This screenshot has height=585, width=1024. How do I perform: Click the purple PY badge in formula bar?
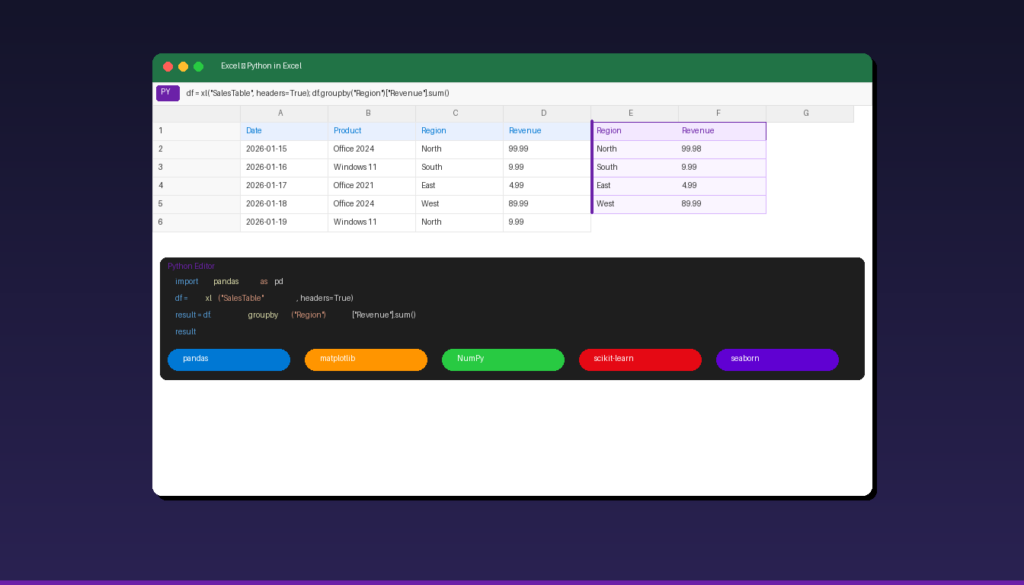click(x=167, y=93)
